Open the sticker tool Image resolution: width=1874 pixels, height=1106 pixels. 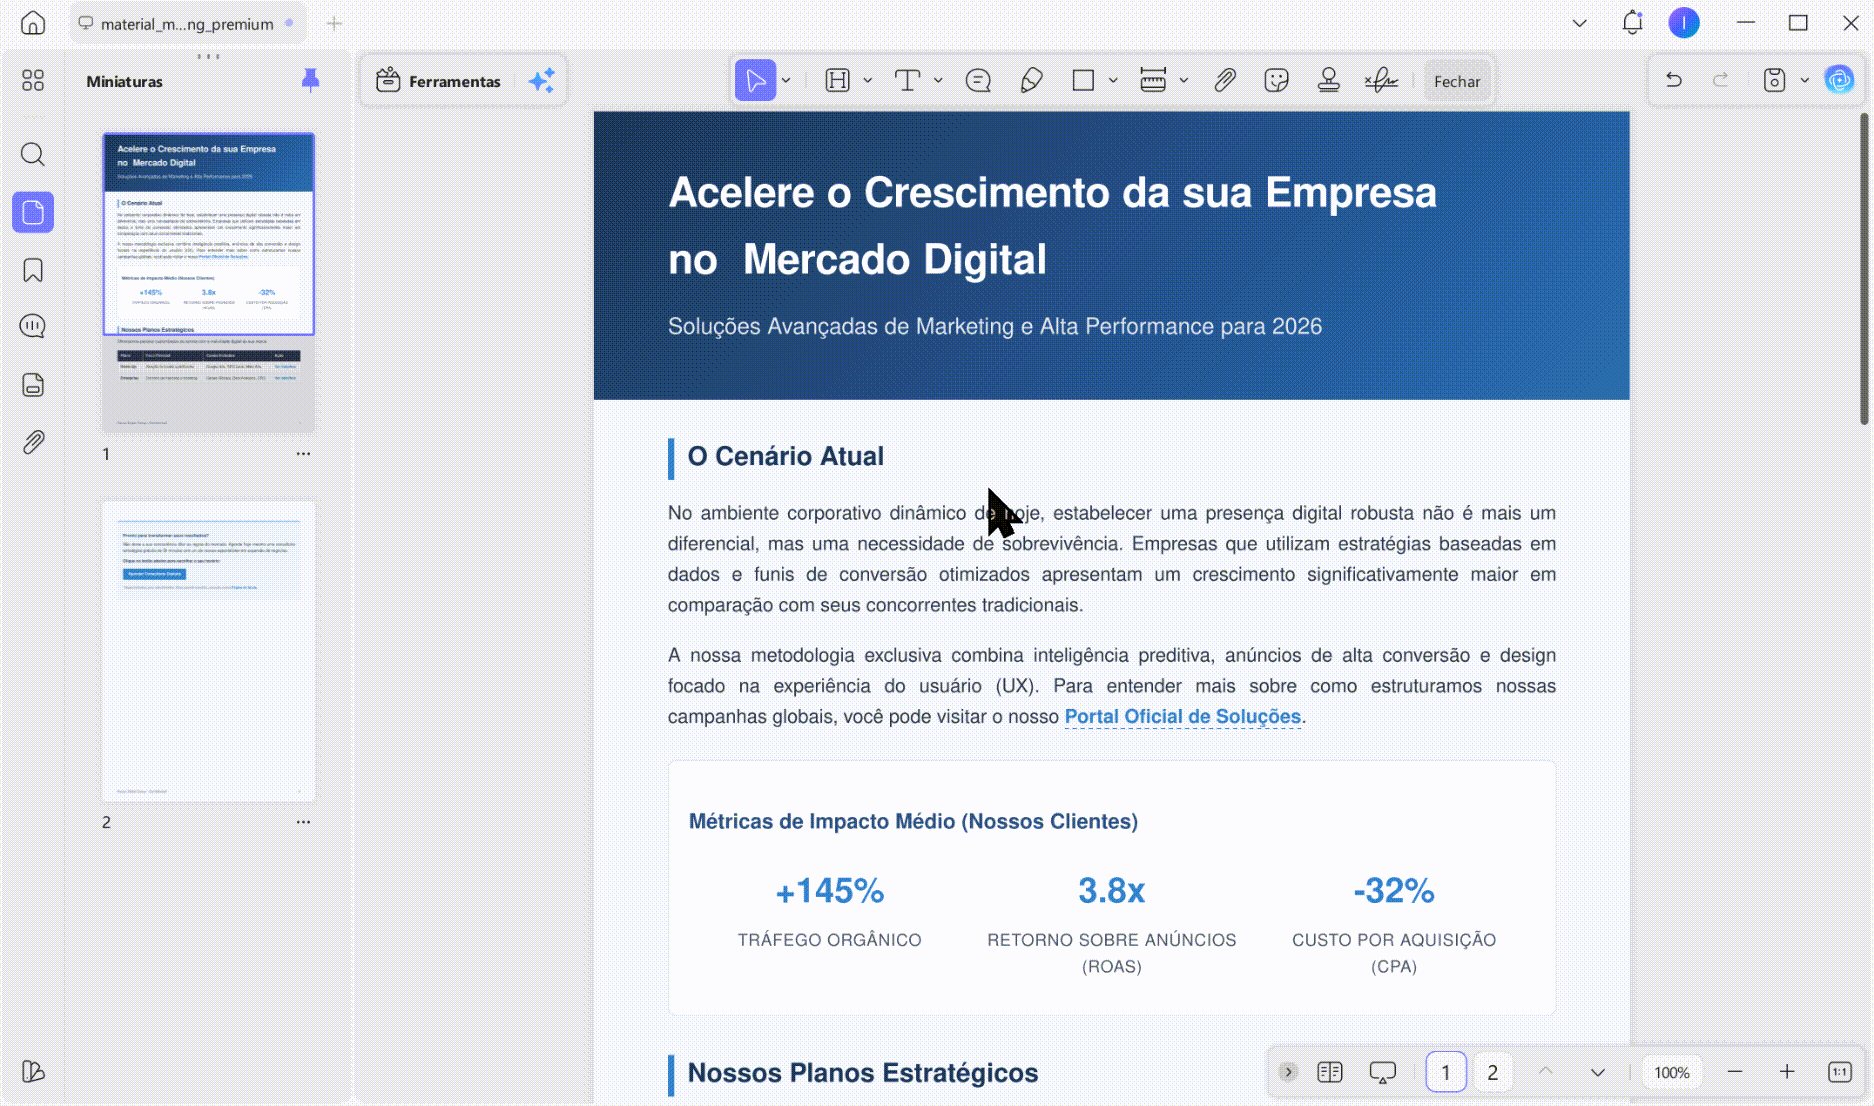[1276, 80]
